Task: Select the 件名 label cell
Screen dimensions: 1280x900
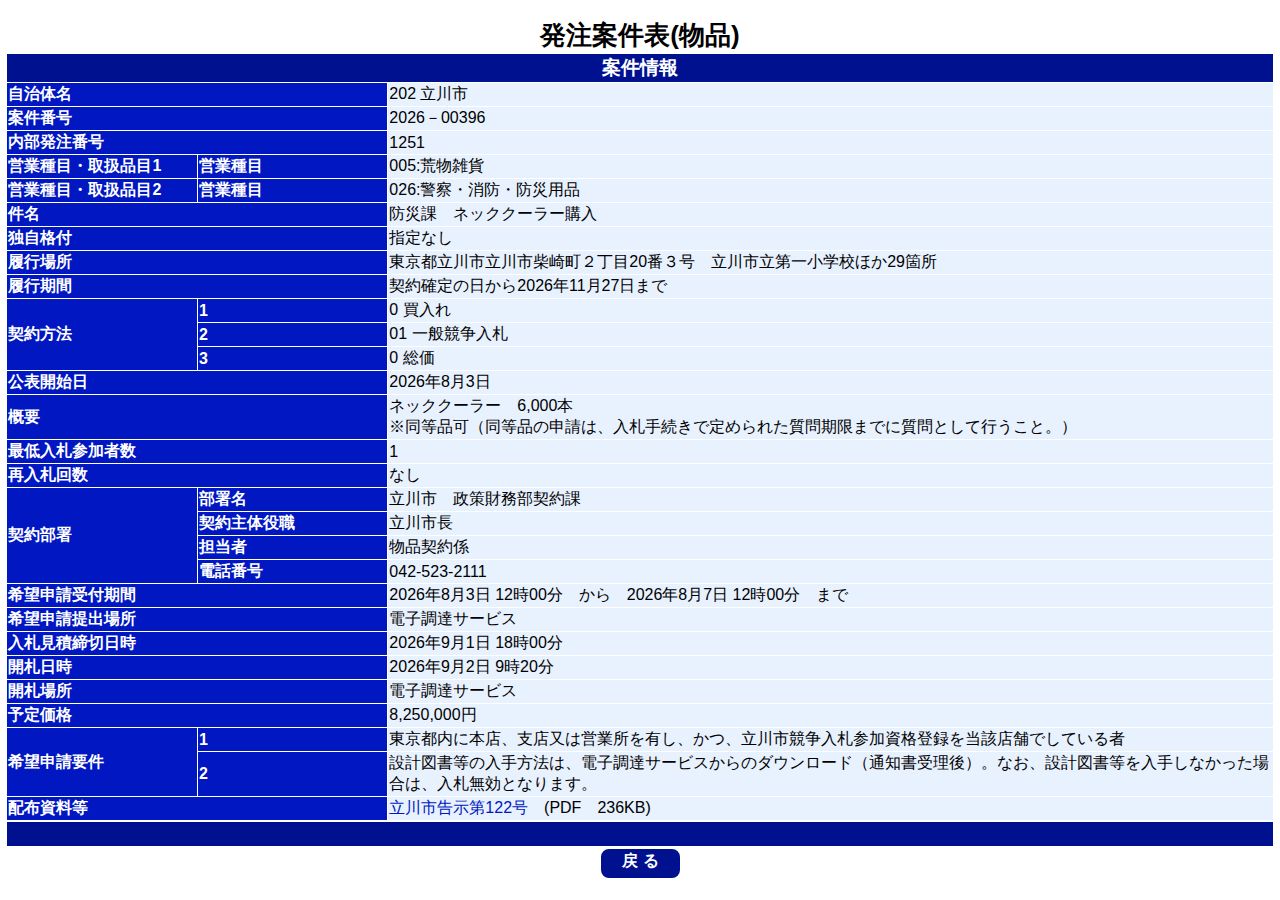Action: pos(197,214)
